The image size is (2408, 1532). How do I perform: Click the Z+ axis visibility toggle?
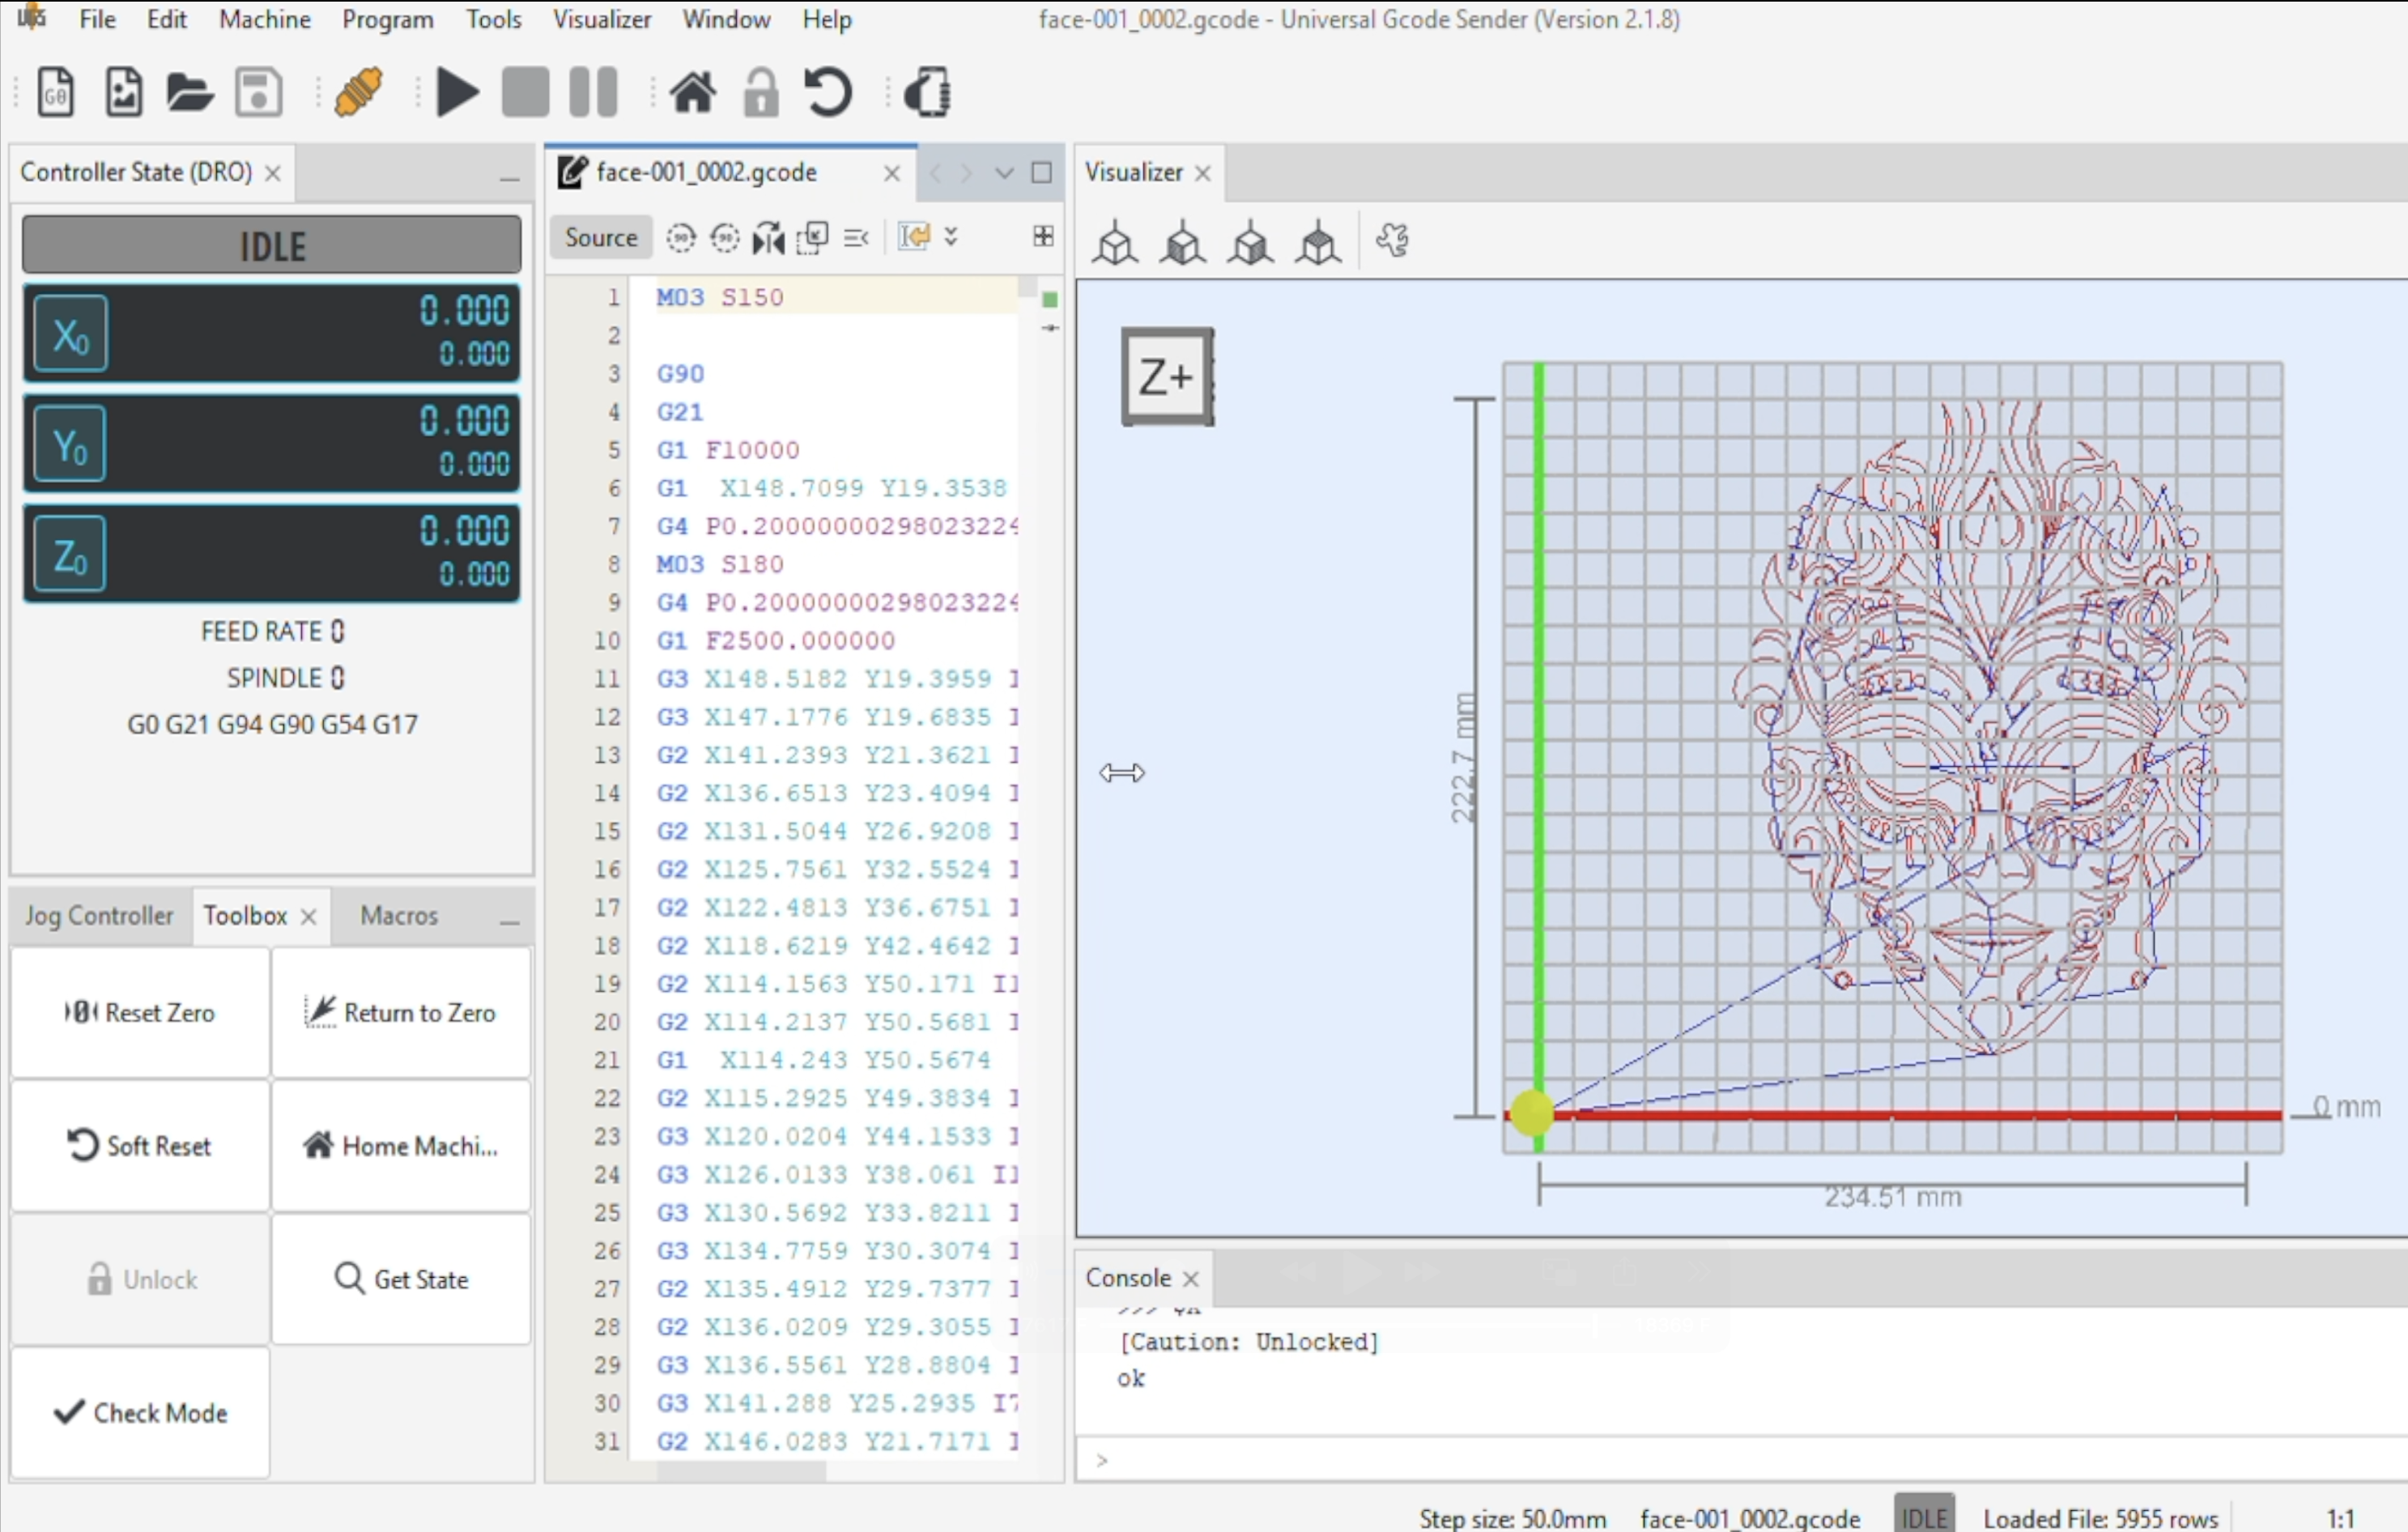pos(1164,374)
